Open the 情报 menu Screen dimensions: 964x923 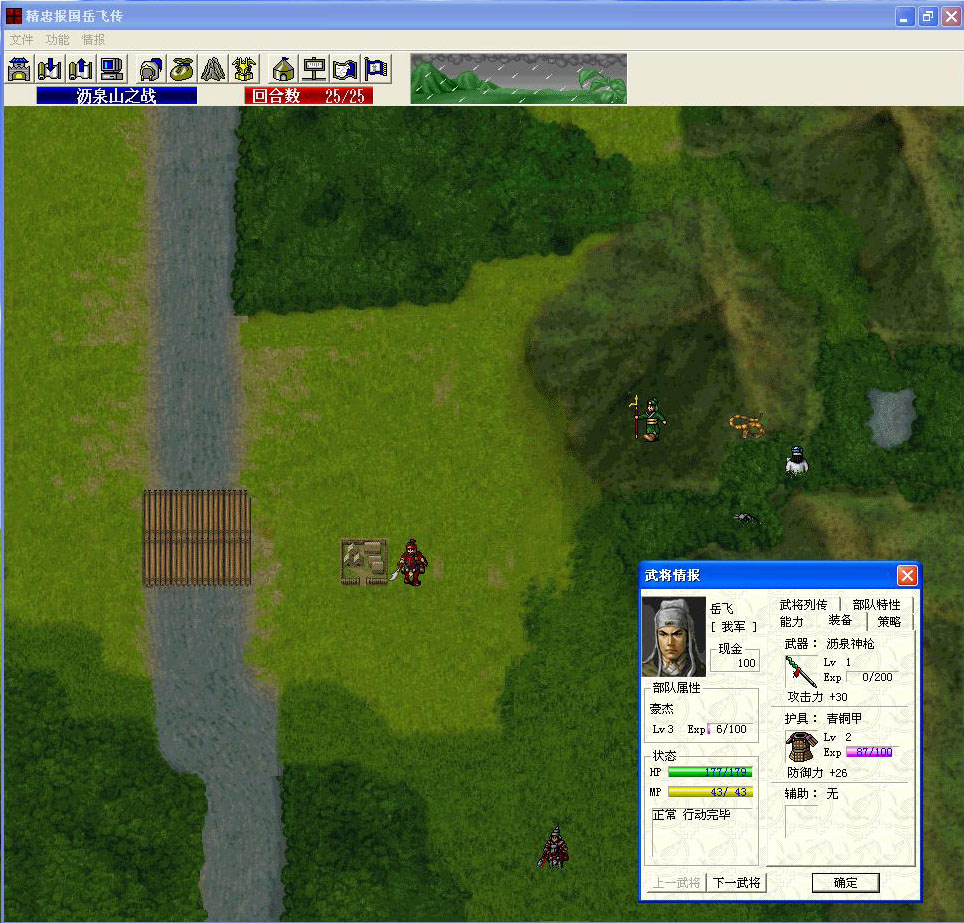point(93,40)
